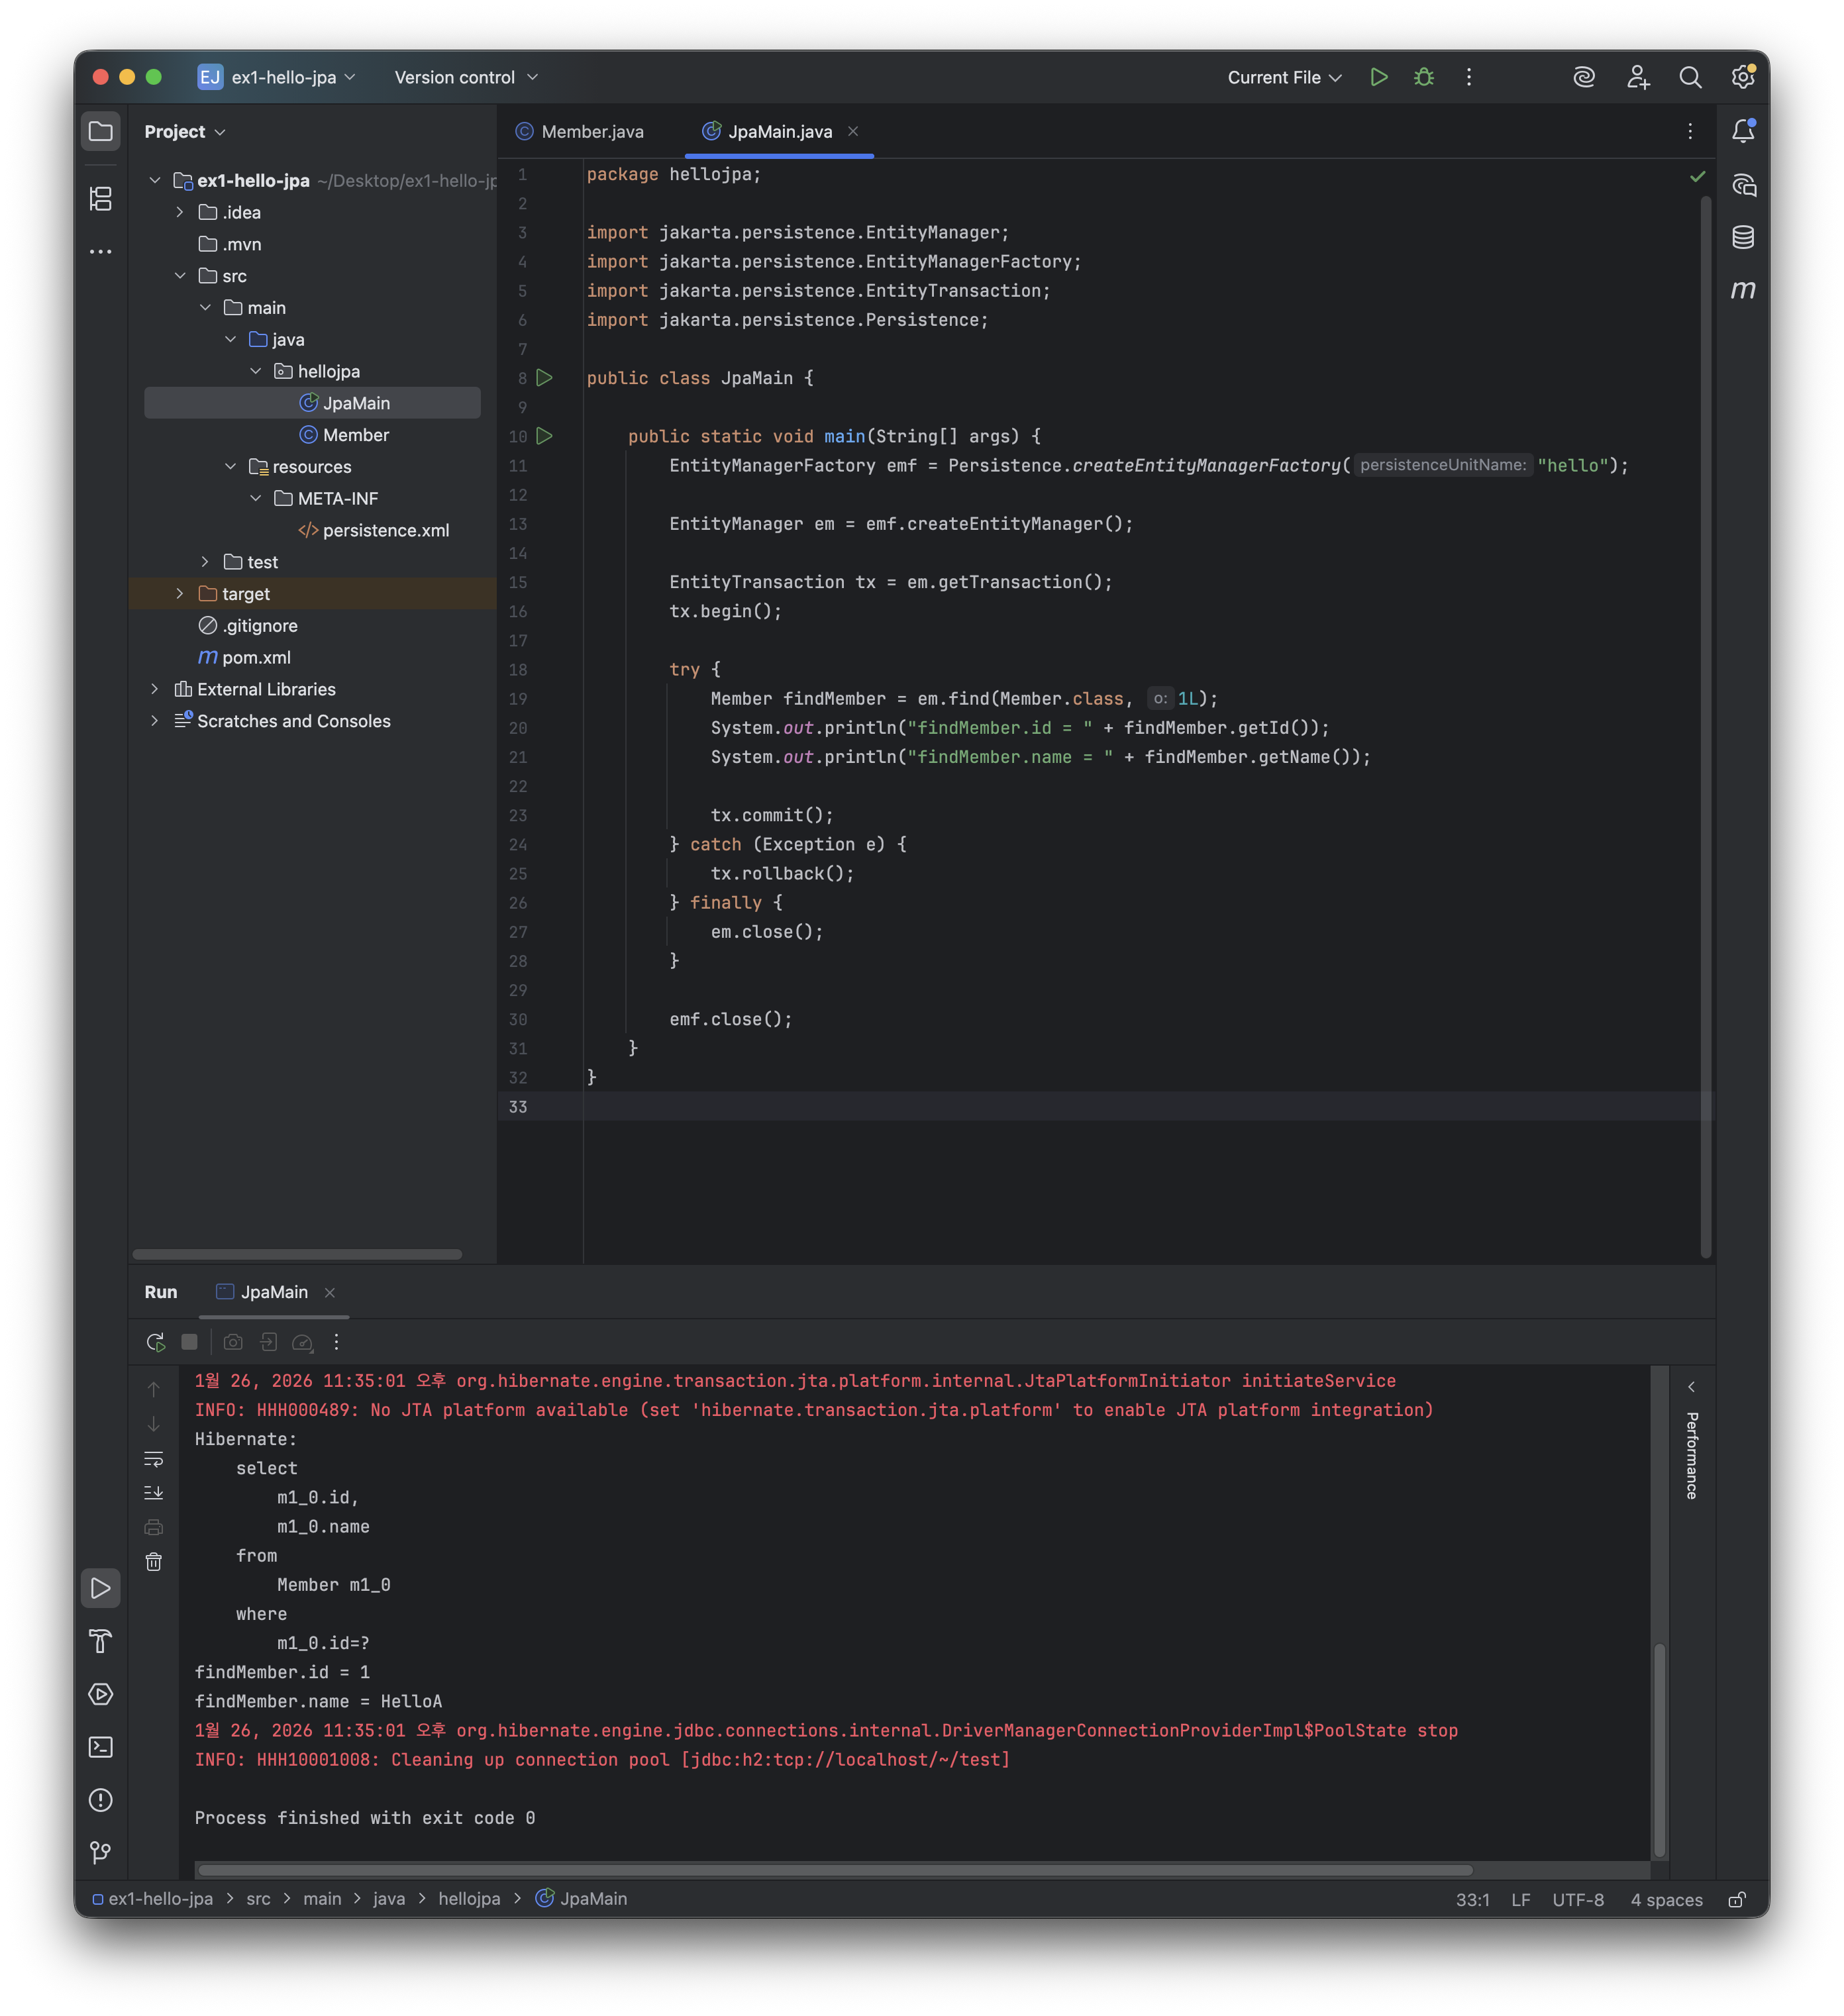Screen dimensions: 1844x2016
Task: Toggle soft-wrap in the Run console
Action: [154, 1459]
